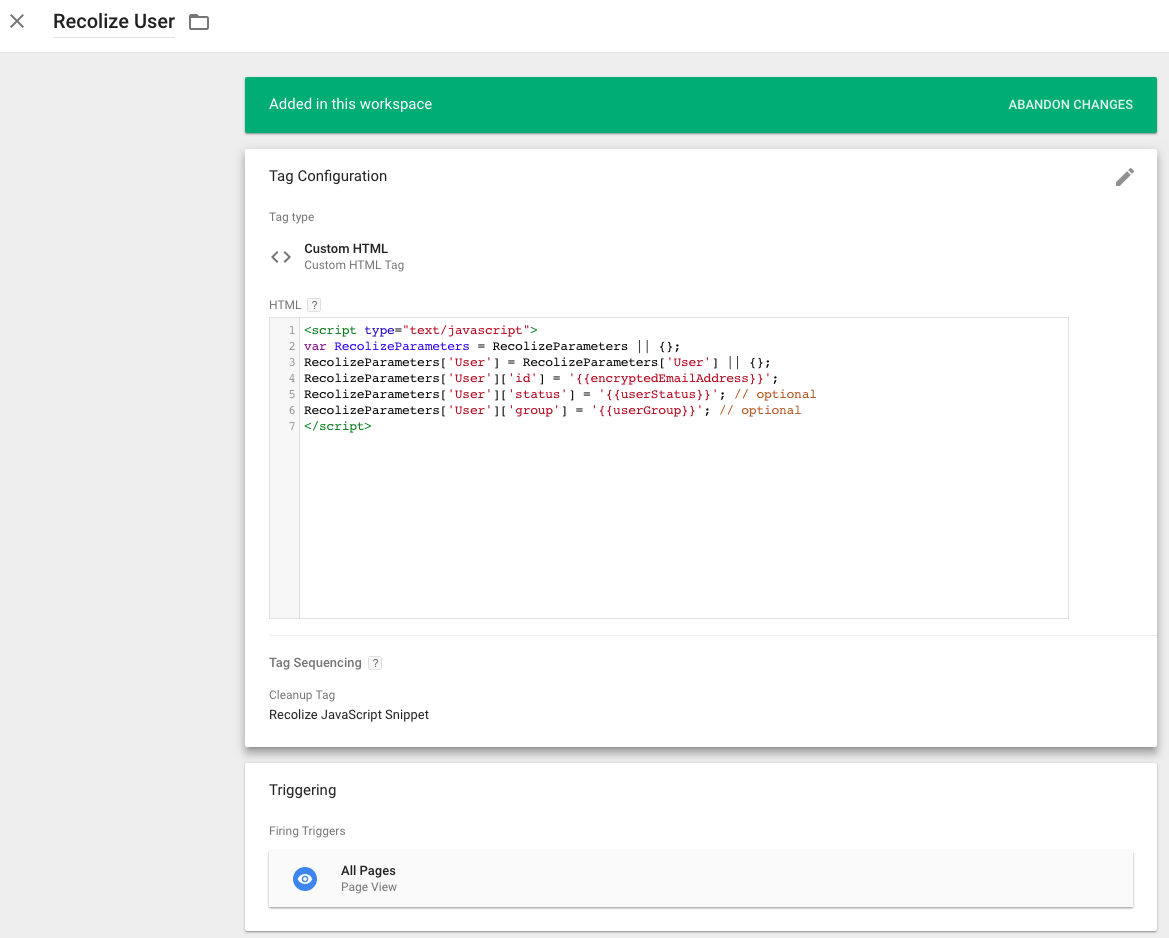
Task: Click line number 3 in code gutter
Action: [292, 362]
